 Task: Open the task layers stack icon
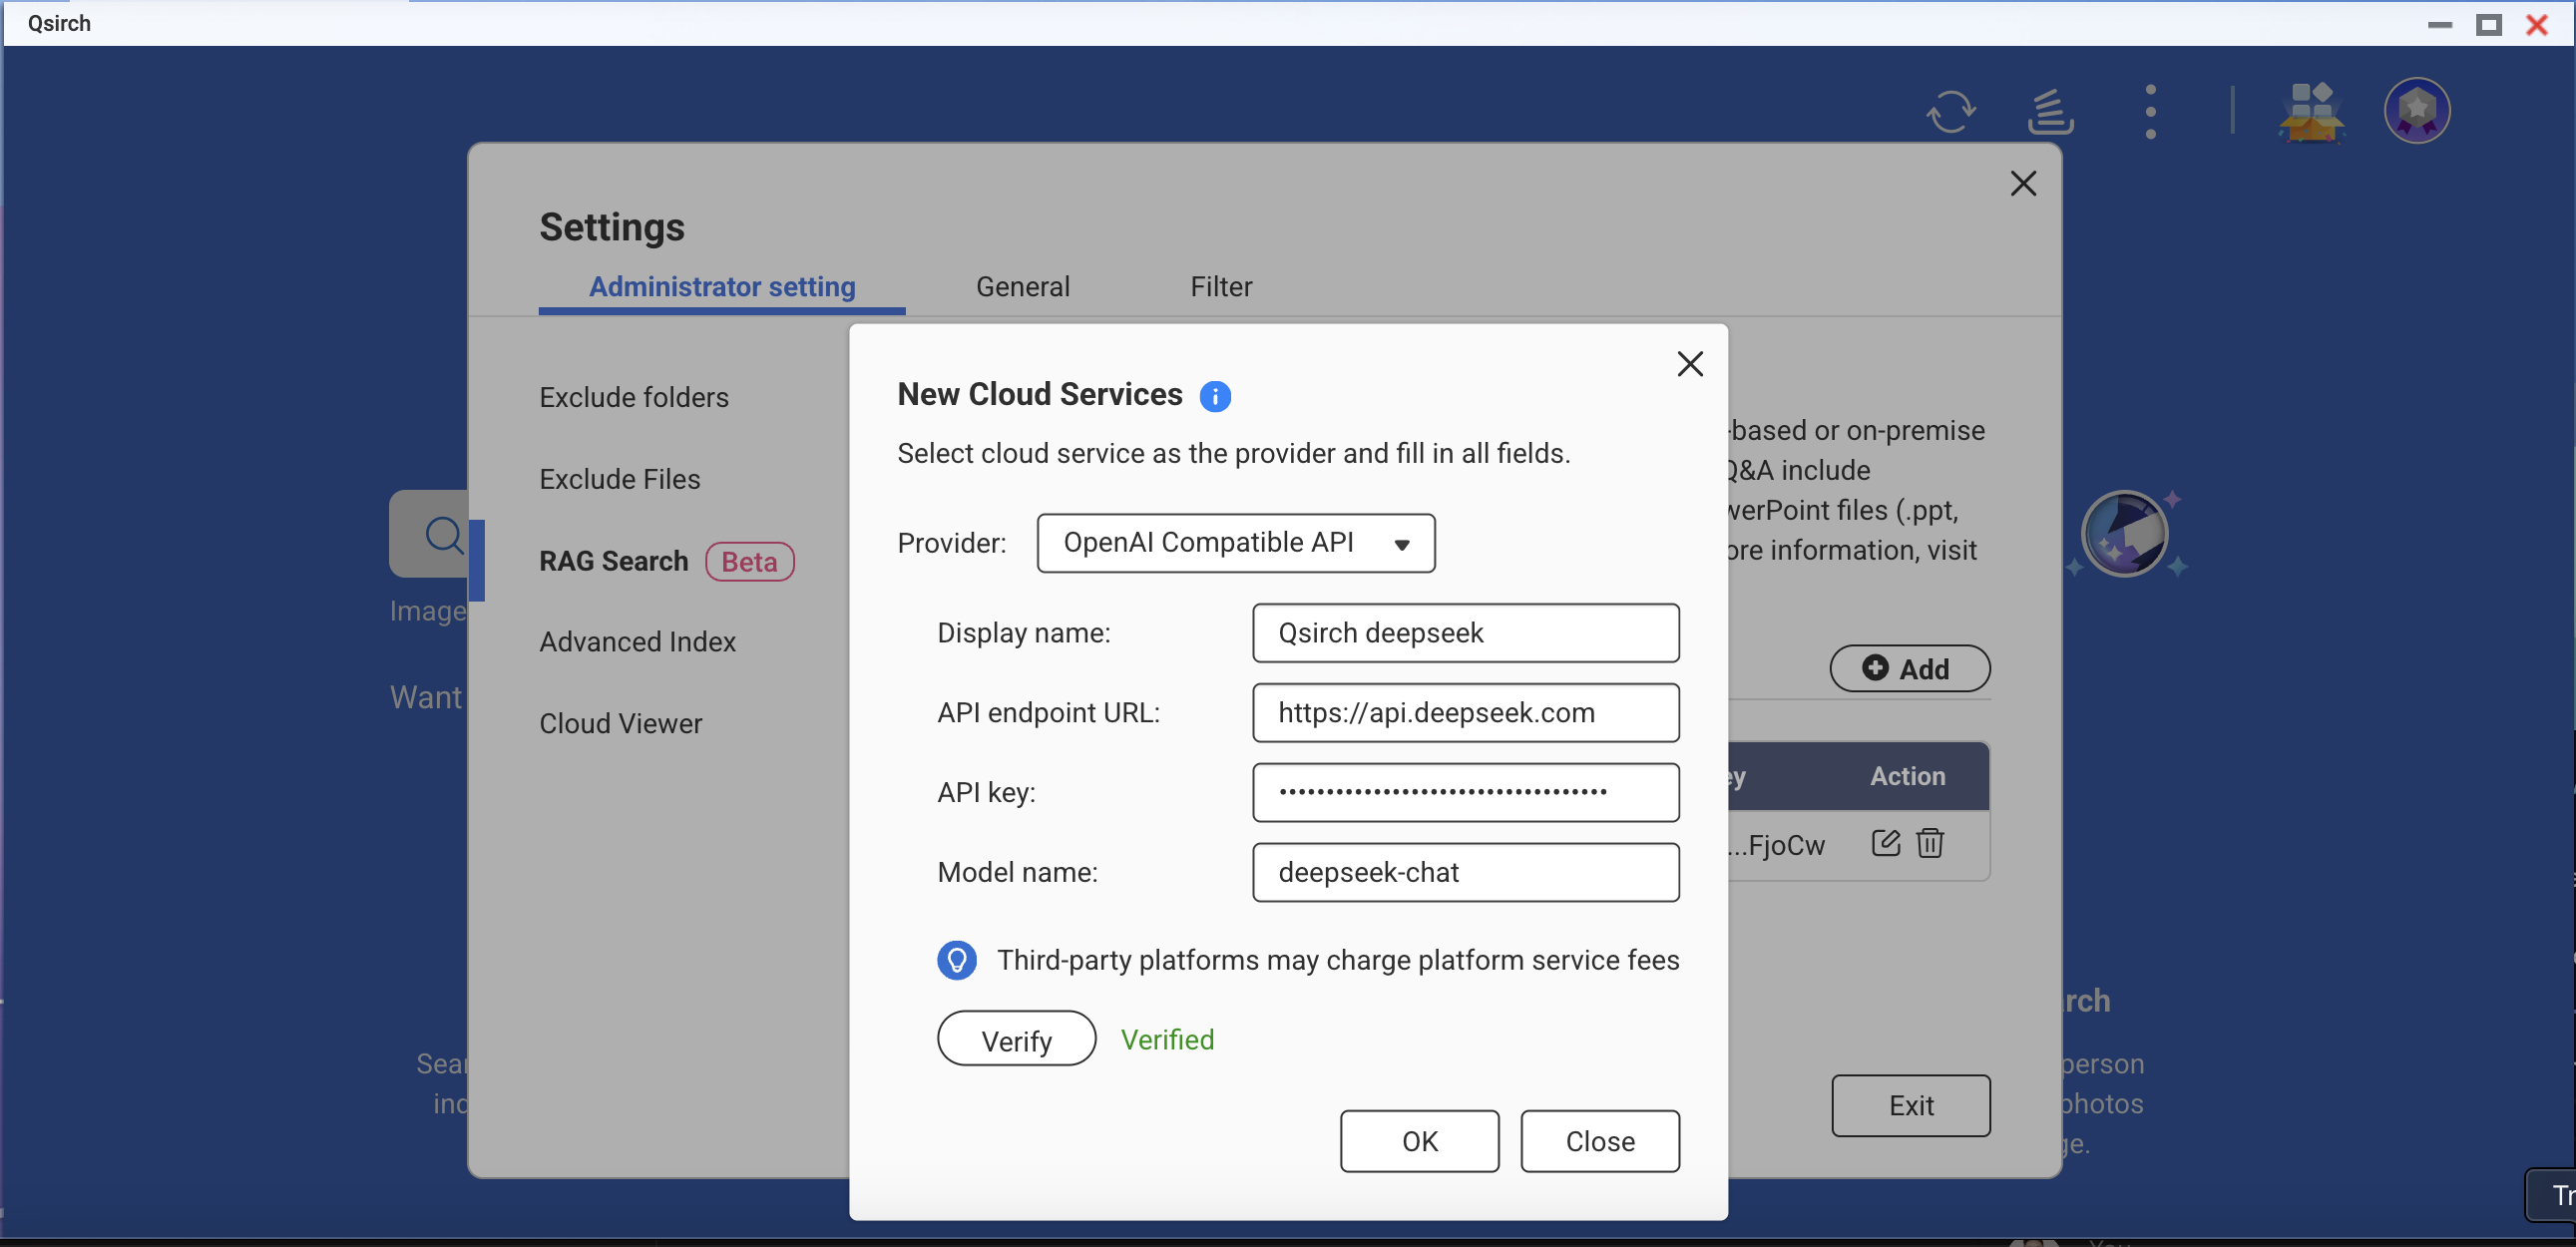2049,111
